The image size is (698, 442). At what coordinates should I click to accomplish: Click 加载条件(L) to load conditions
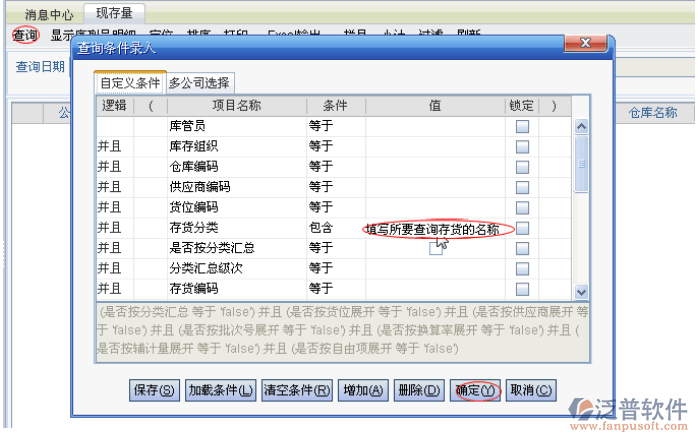tap(221, 390)
